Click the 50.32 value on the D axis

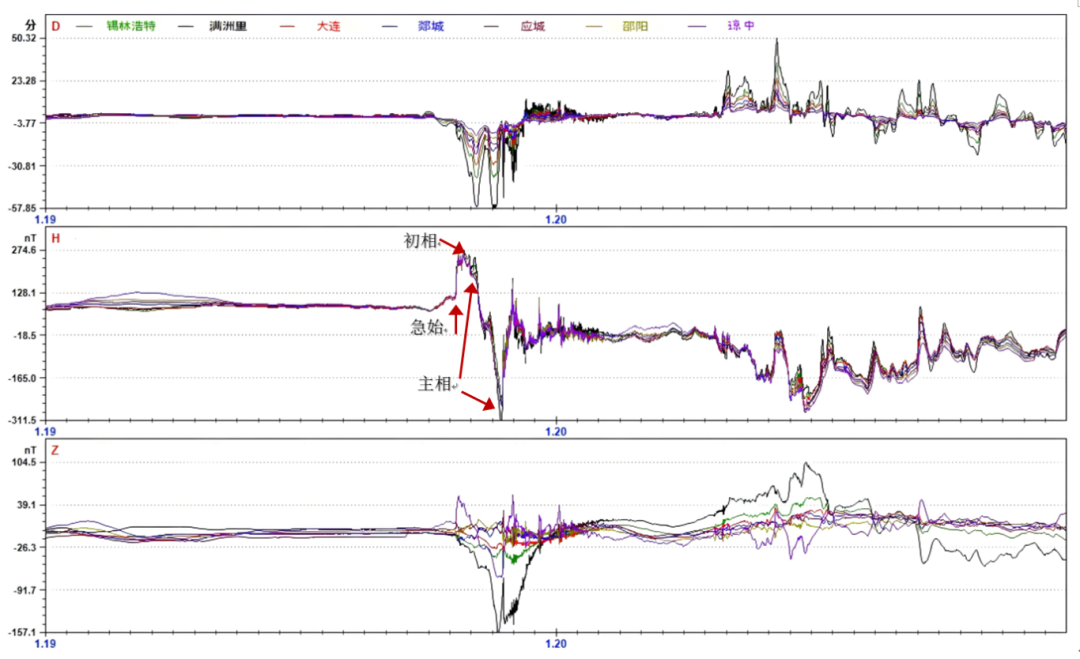pyautogui.click(x=23, y=38)
